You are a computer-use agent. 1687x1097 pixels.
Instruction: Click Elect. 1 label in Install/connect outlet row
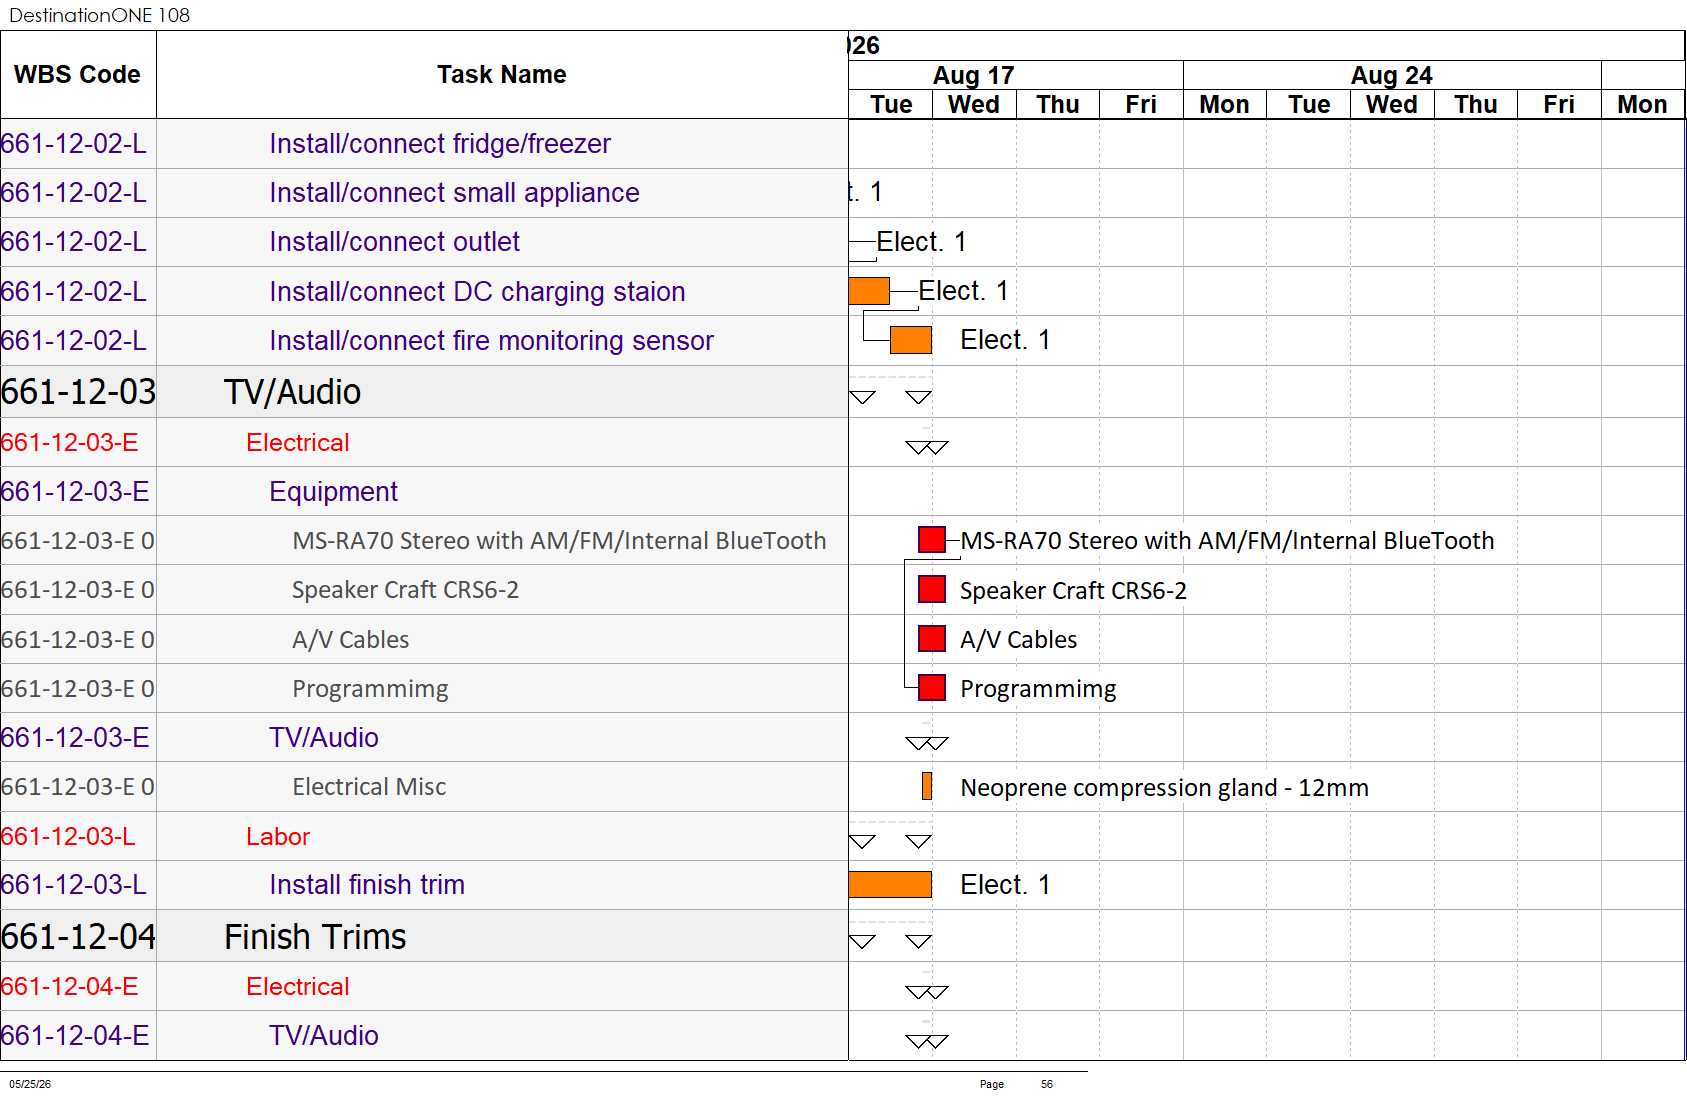point(921,242)
